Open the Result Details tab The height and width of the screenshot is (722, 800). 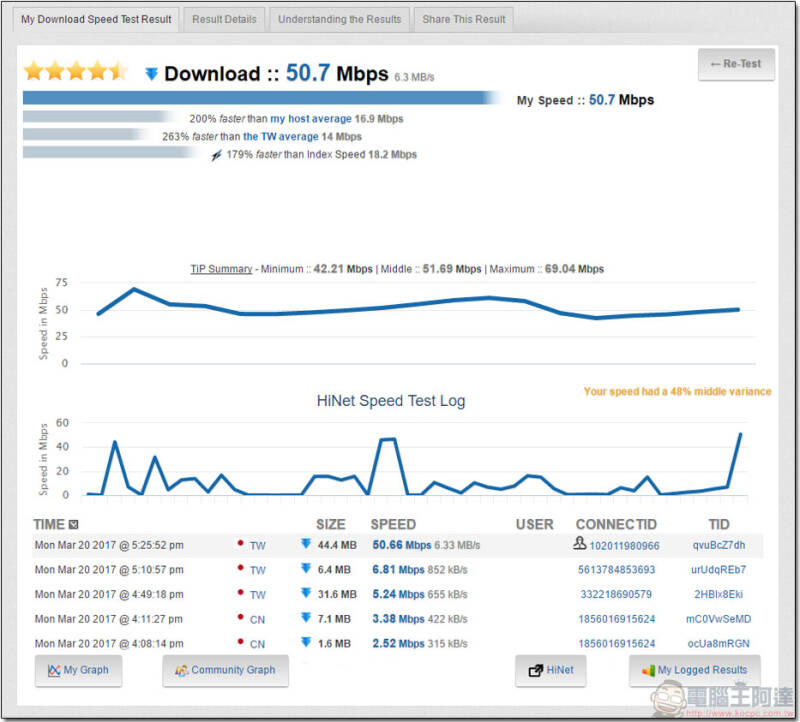tap(224, 19)
